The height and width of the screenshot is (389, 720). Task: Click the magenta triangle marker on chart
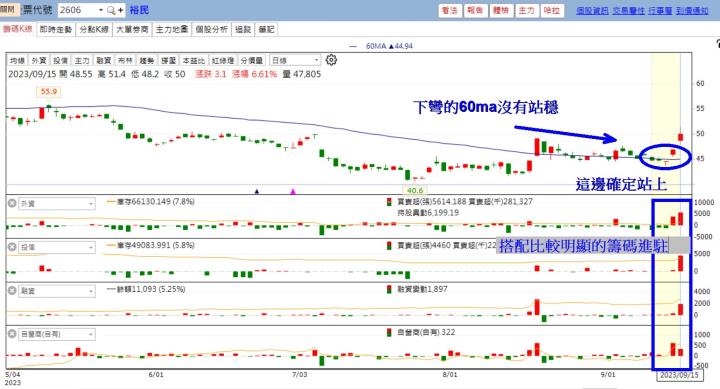293,191
